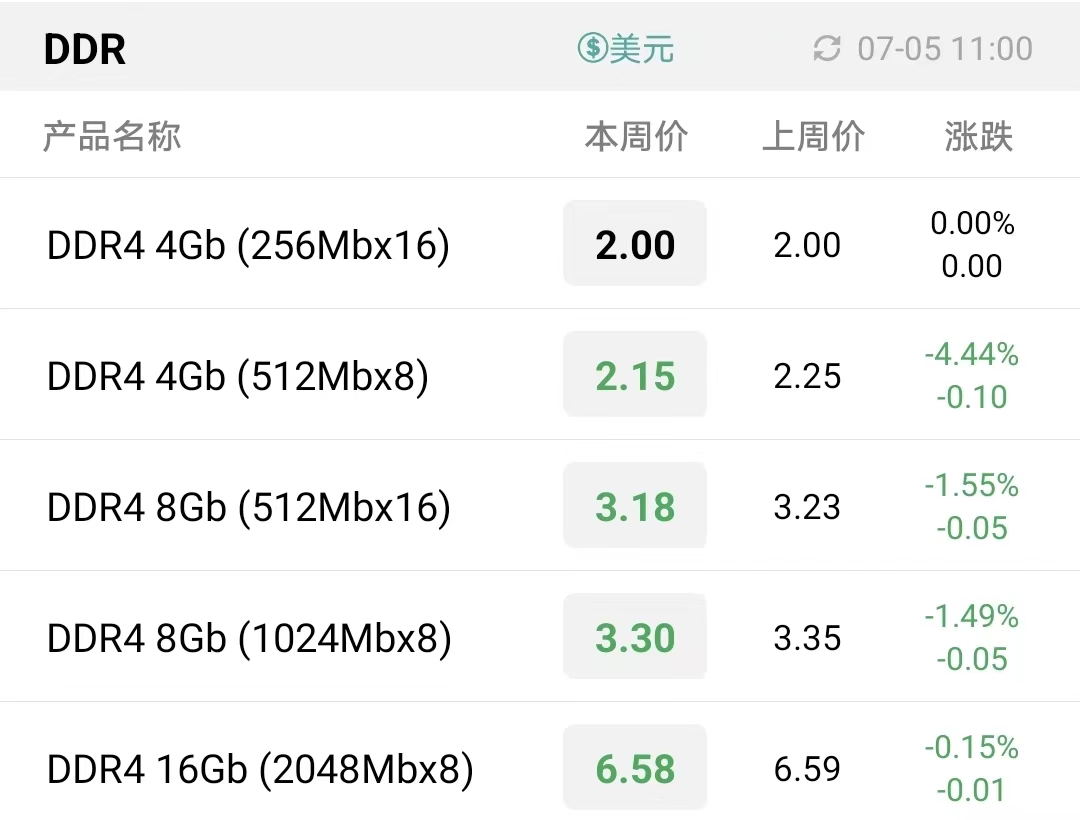Tap this week's price 3.30
Image resolution: width=1080 pixels, height=820 pixels.
tap(635, 637)
